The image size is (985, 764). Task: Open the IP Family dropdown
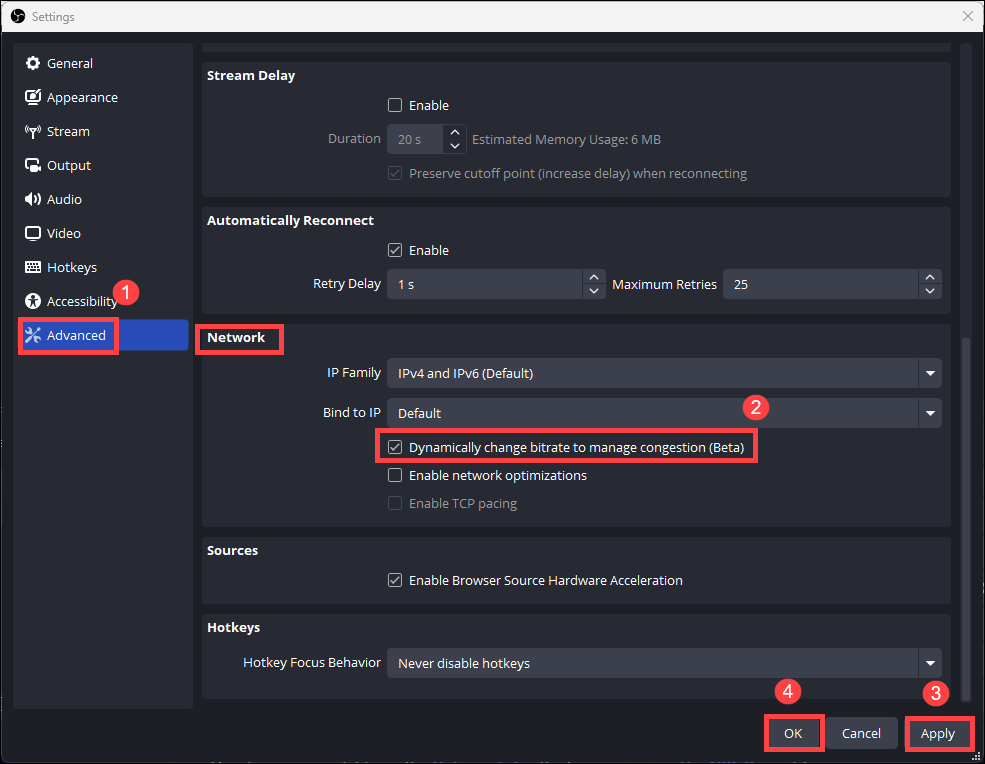click(663, 372)
